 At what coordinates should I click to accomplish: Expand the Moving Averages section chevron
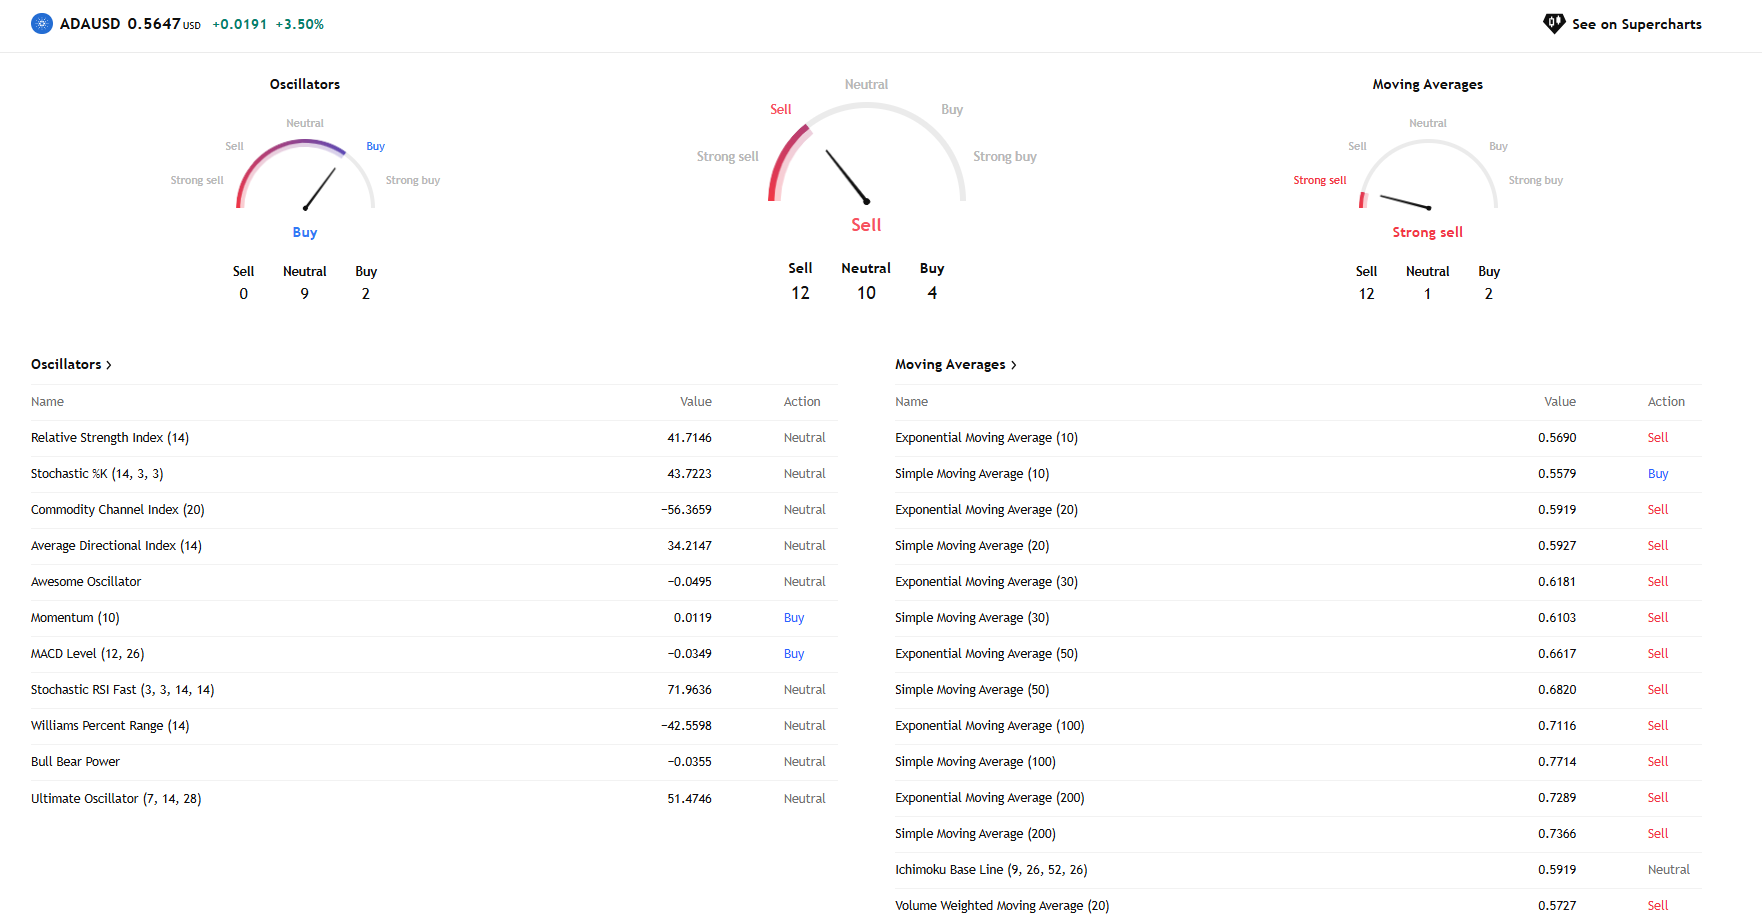click(1013, 365)
